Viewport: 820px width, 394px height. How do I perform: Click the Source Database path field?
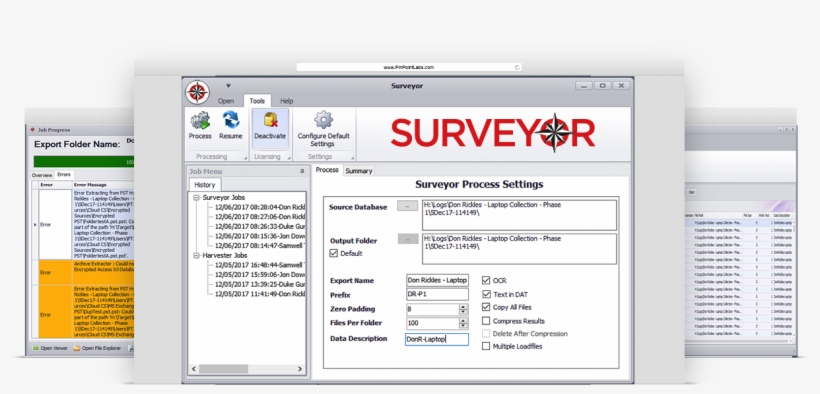pos(519,215)
